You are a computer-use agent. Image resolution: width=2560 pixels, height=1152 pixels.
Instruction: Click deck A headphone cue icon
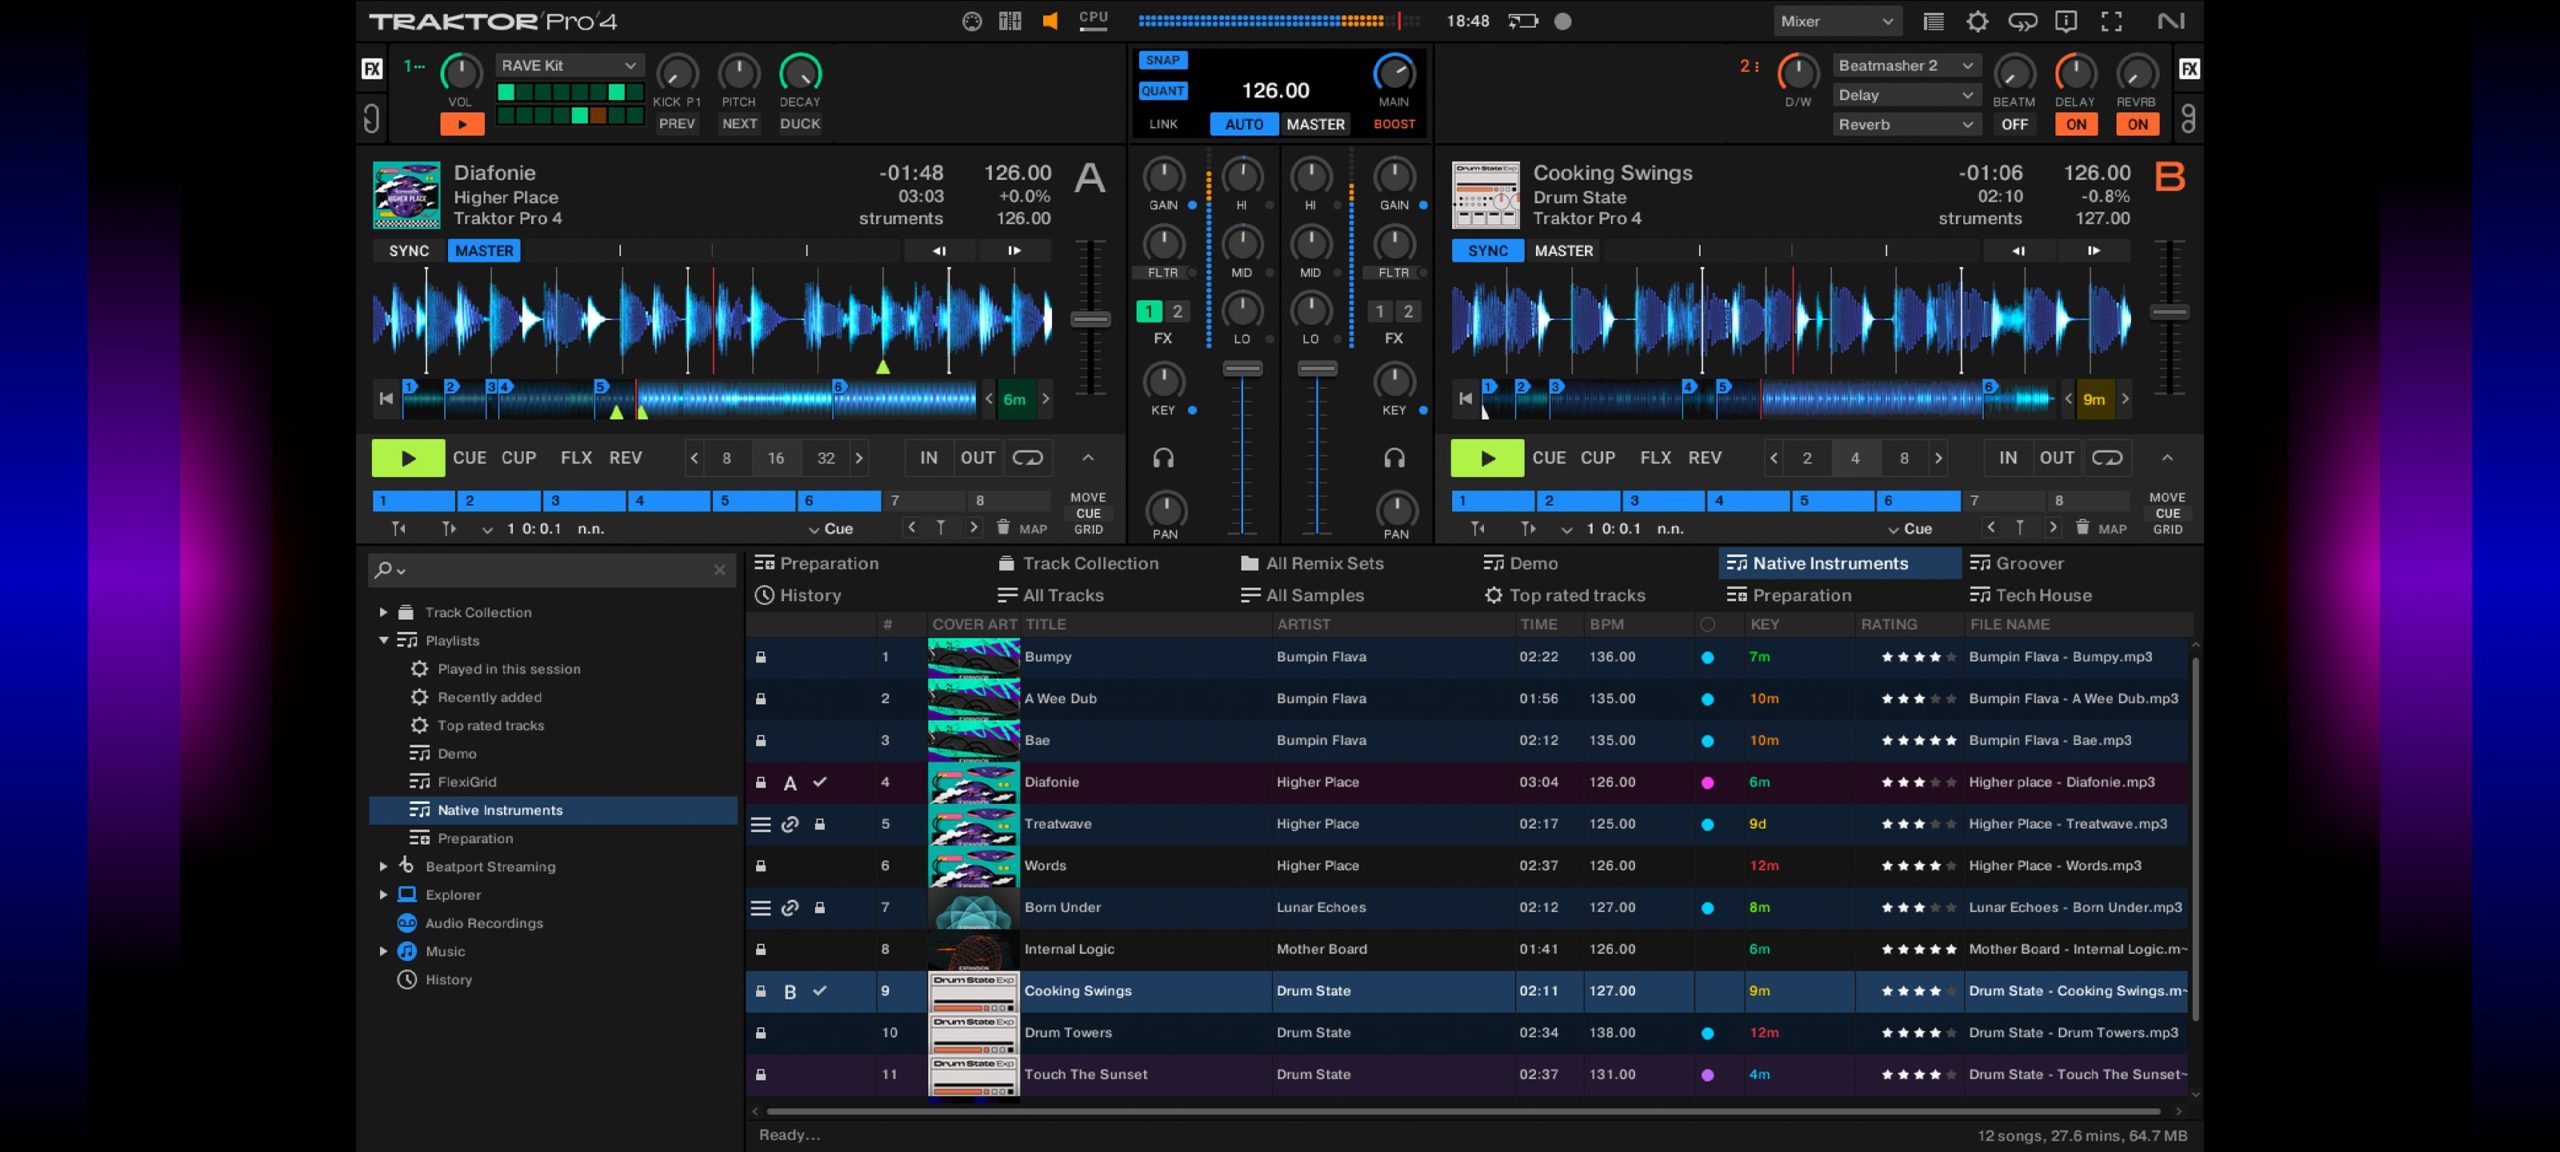coord(1163,458)
